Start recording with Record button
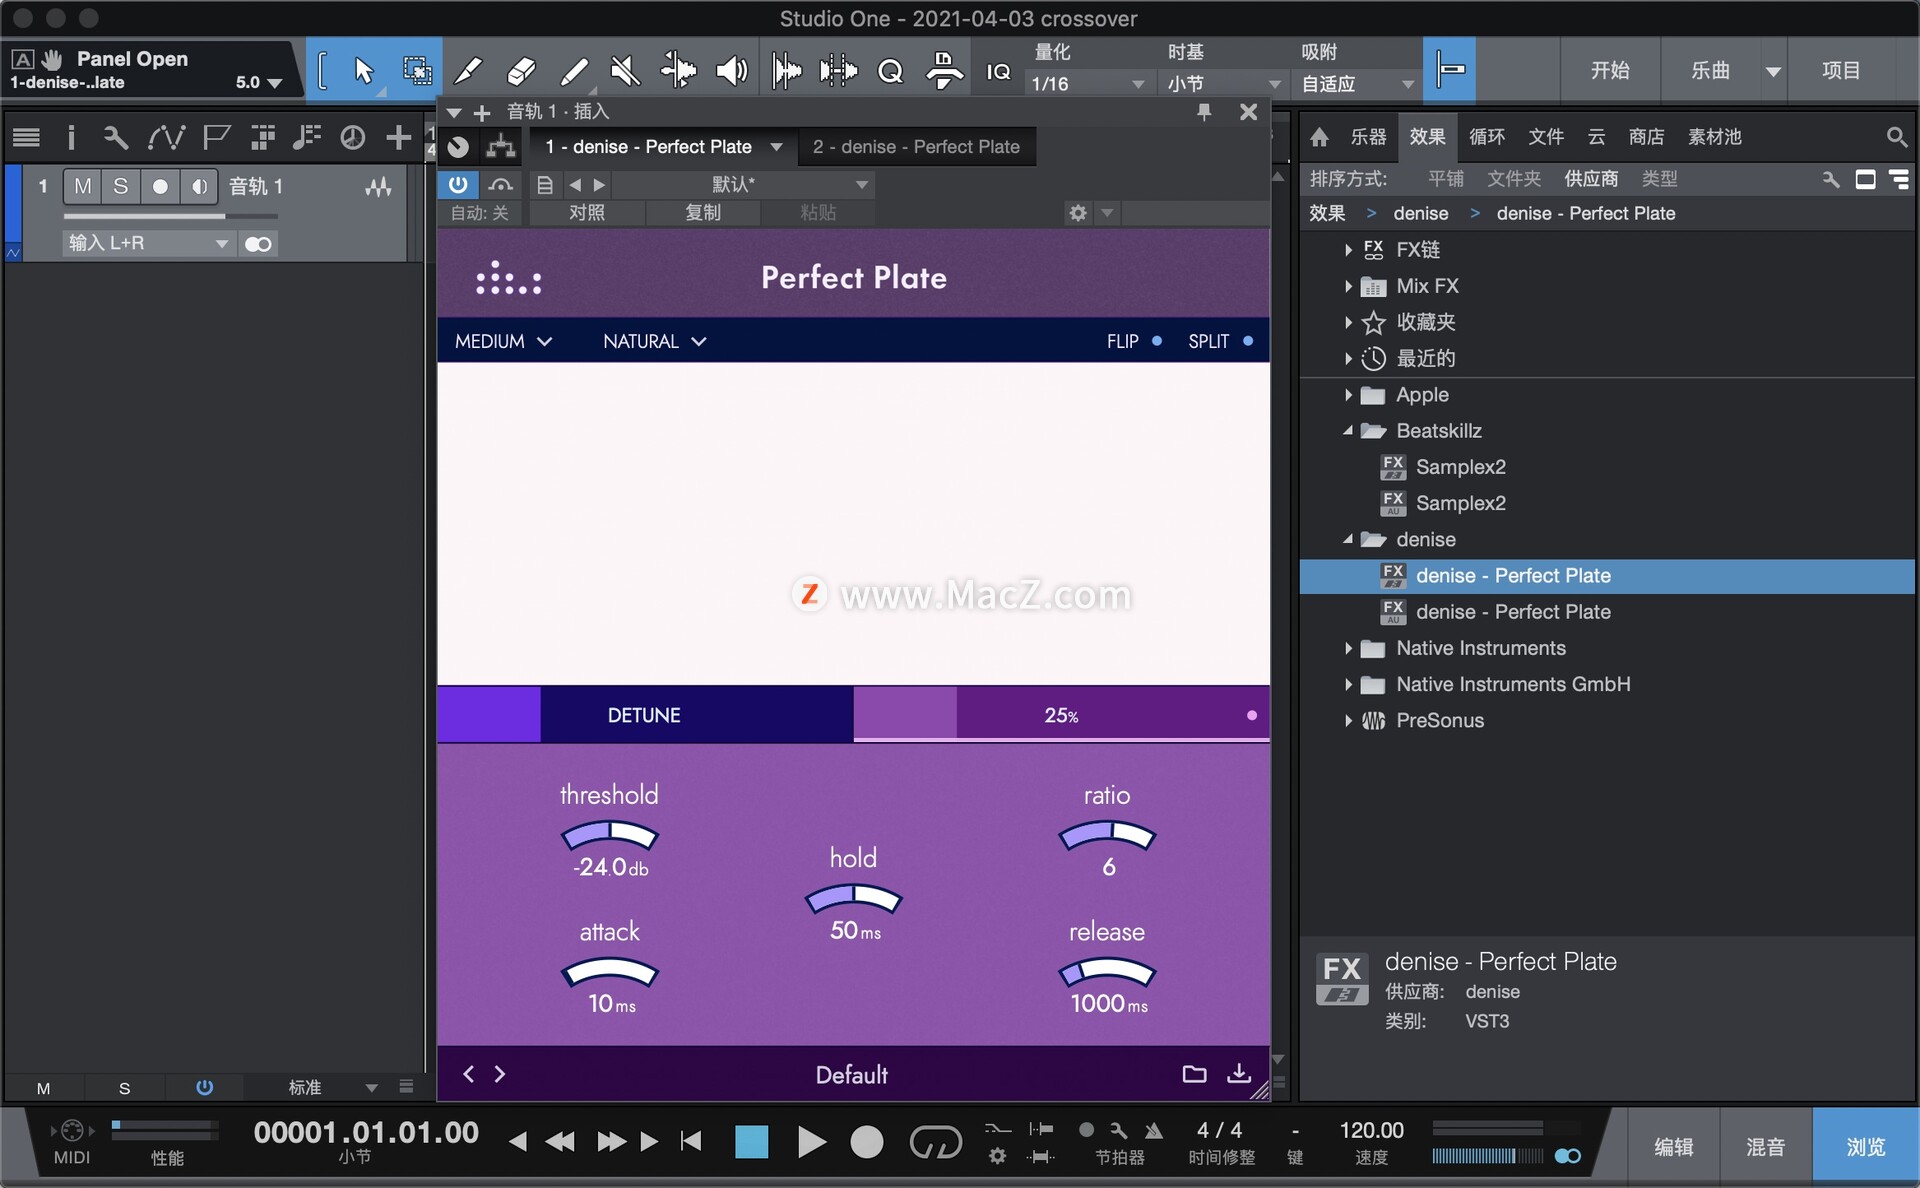Screen dimensions: 1920x1188 [867, 1141]
